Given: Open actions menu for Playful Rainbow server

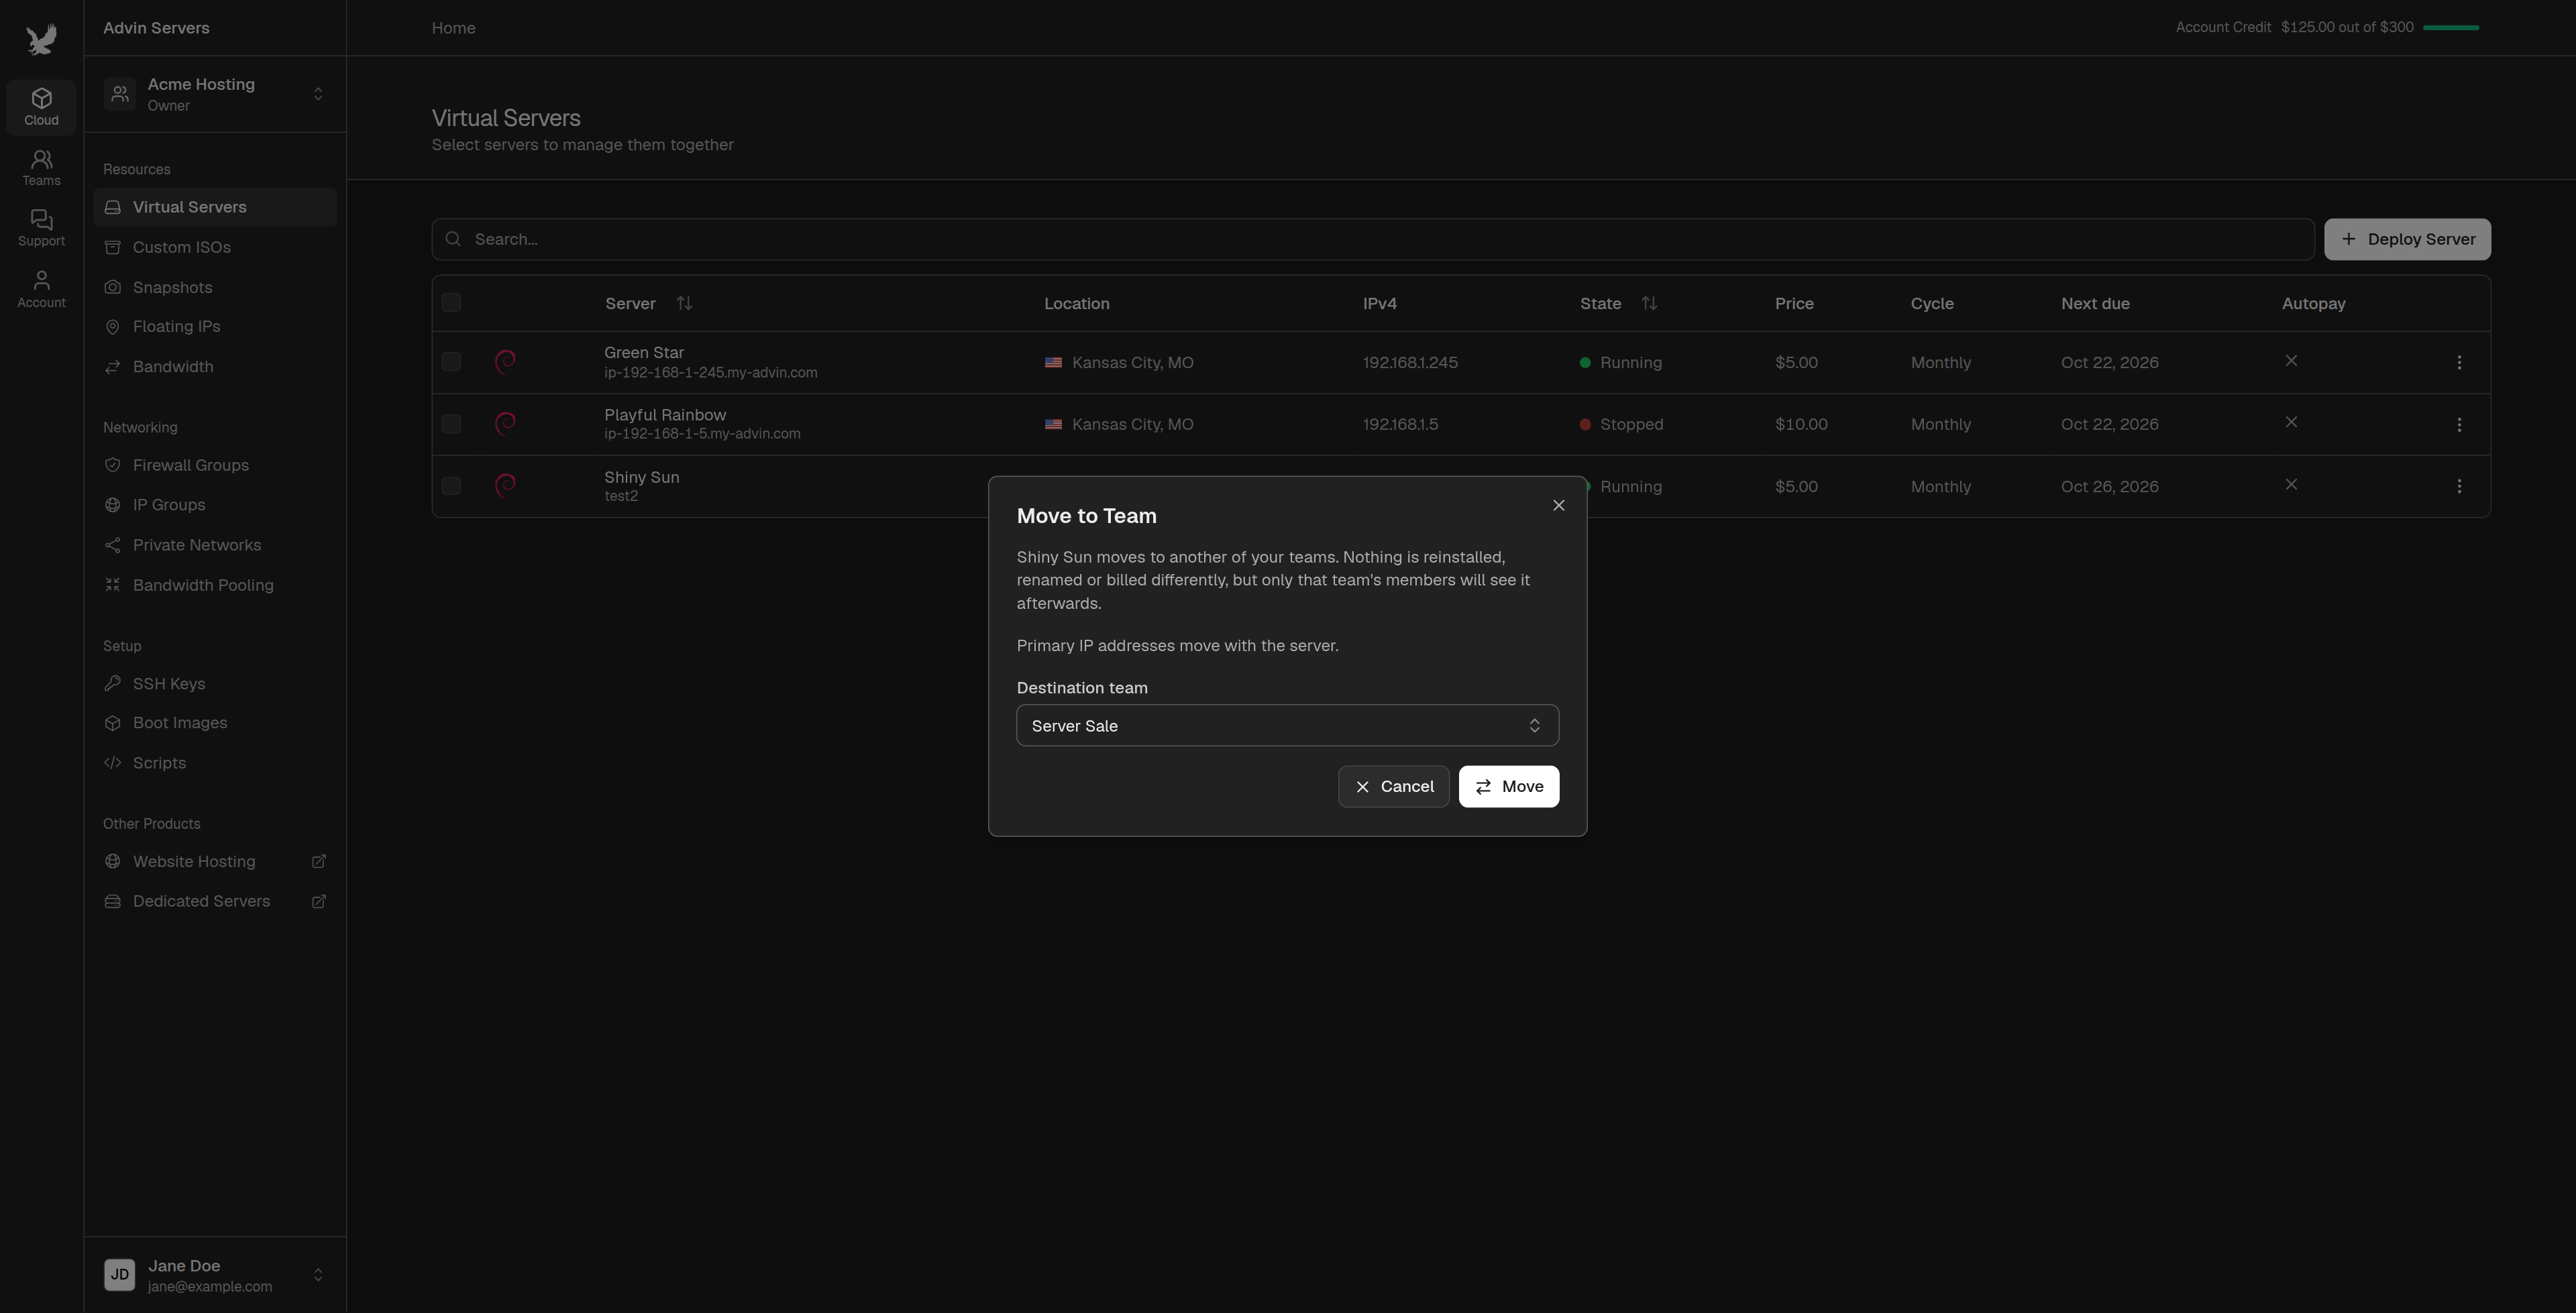Looking at the screenshot, I should point(2459,424).
